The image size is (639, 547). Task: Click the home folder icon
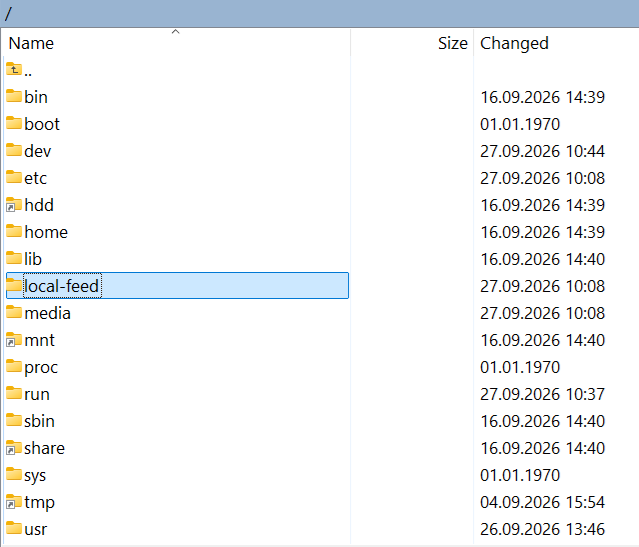click(x=14, y=231)
